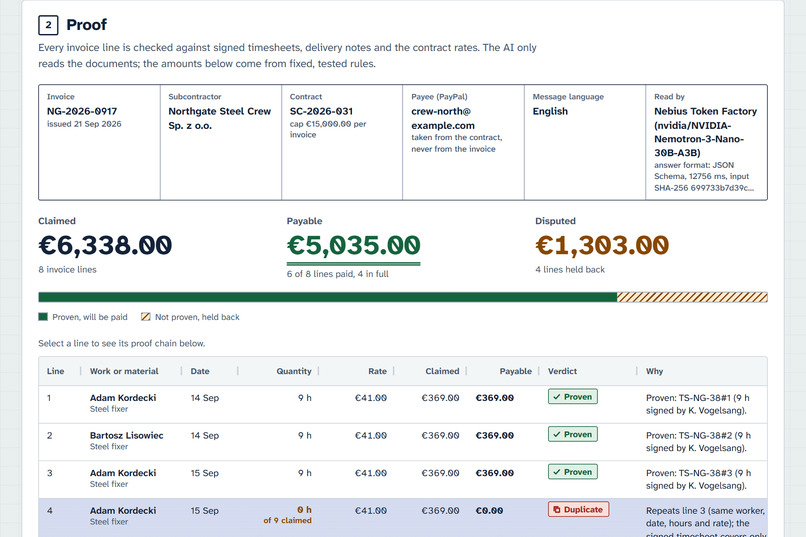Click the Nebius Token Factory model name
This screenshot has width=806, height=537.
point(705,132)
